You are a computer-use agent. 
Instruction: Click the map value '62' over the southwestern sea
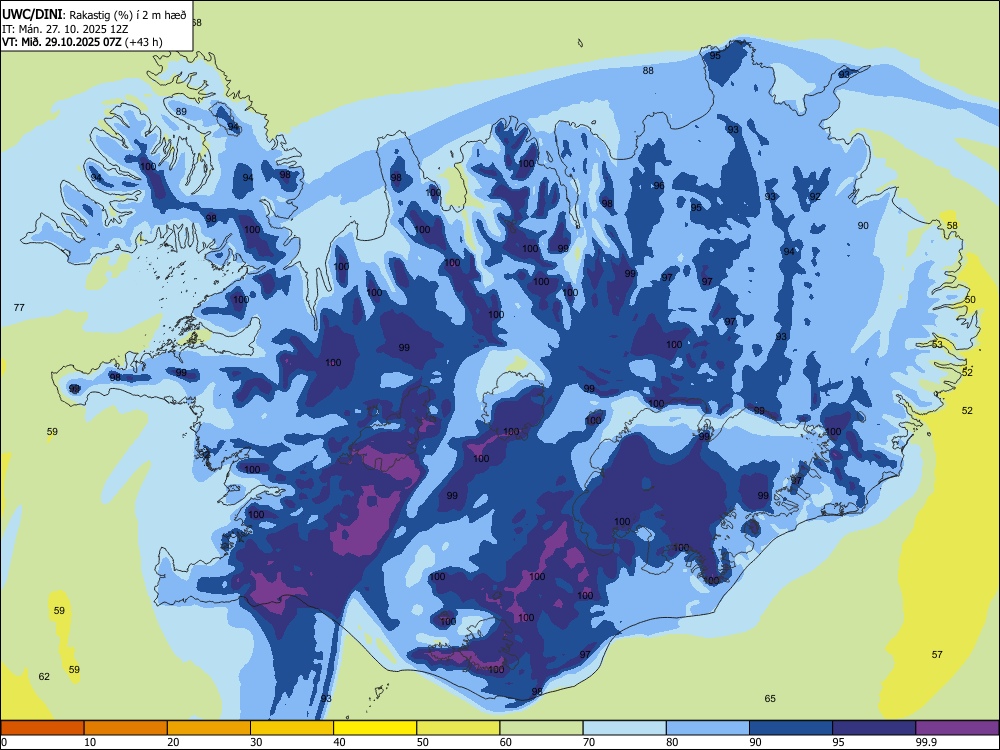[44, 677]
